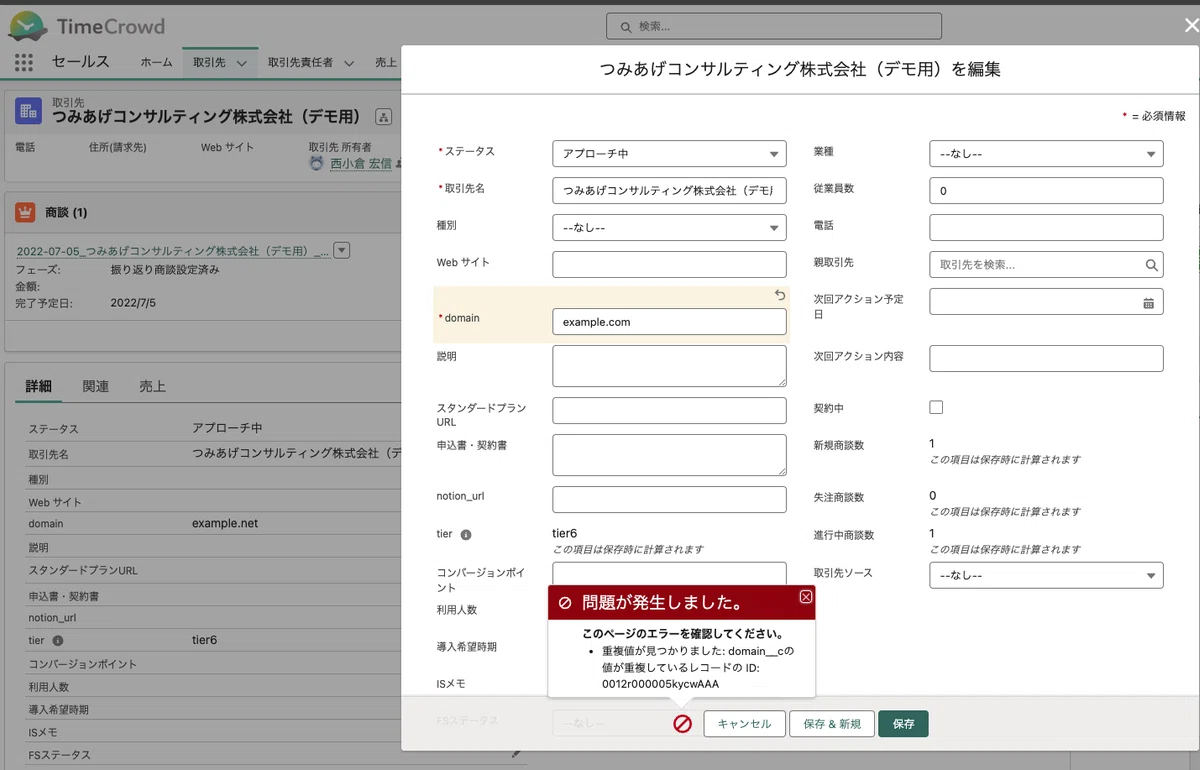Click the domain field containing example.com
The height and width of the screenshot is (770, 1200).
[669, 321]
